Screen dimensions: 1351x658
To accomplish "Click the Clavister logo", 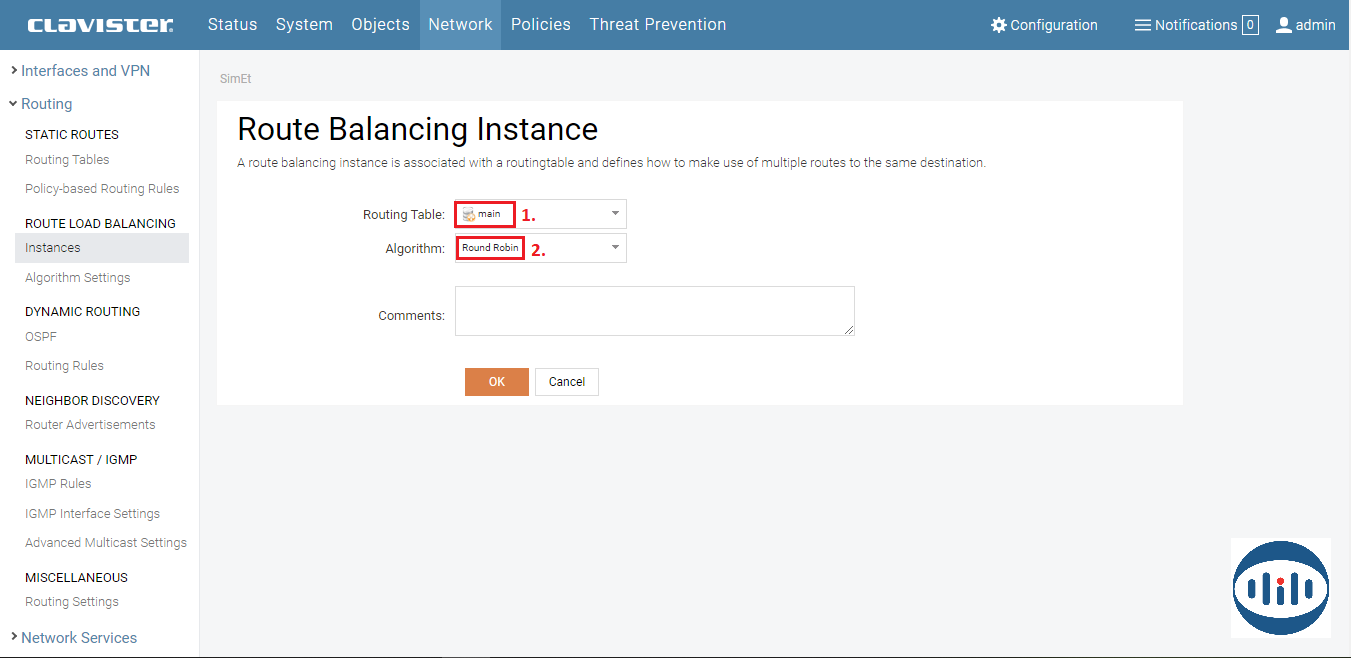I will [x=100, y=25].
